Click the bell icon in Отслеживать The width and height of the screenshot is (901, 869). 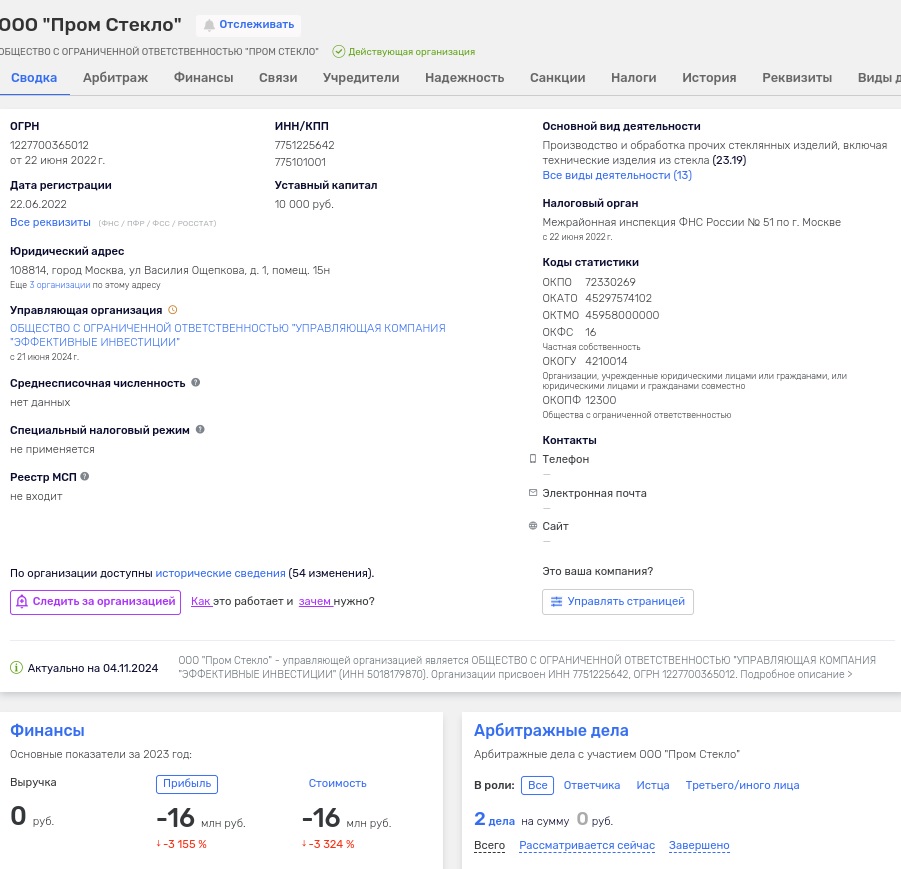click(209, 25)
